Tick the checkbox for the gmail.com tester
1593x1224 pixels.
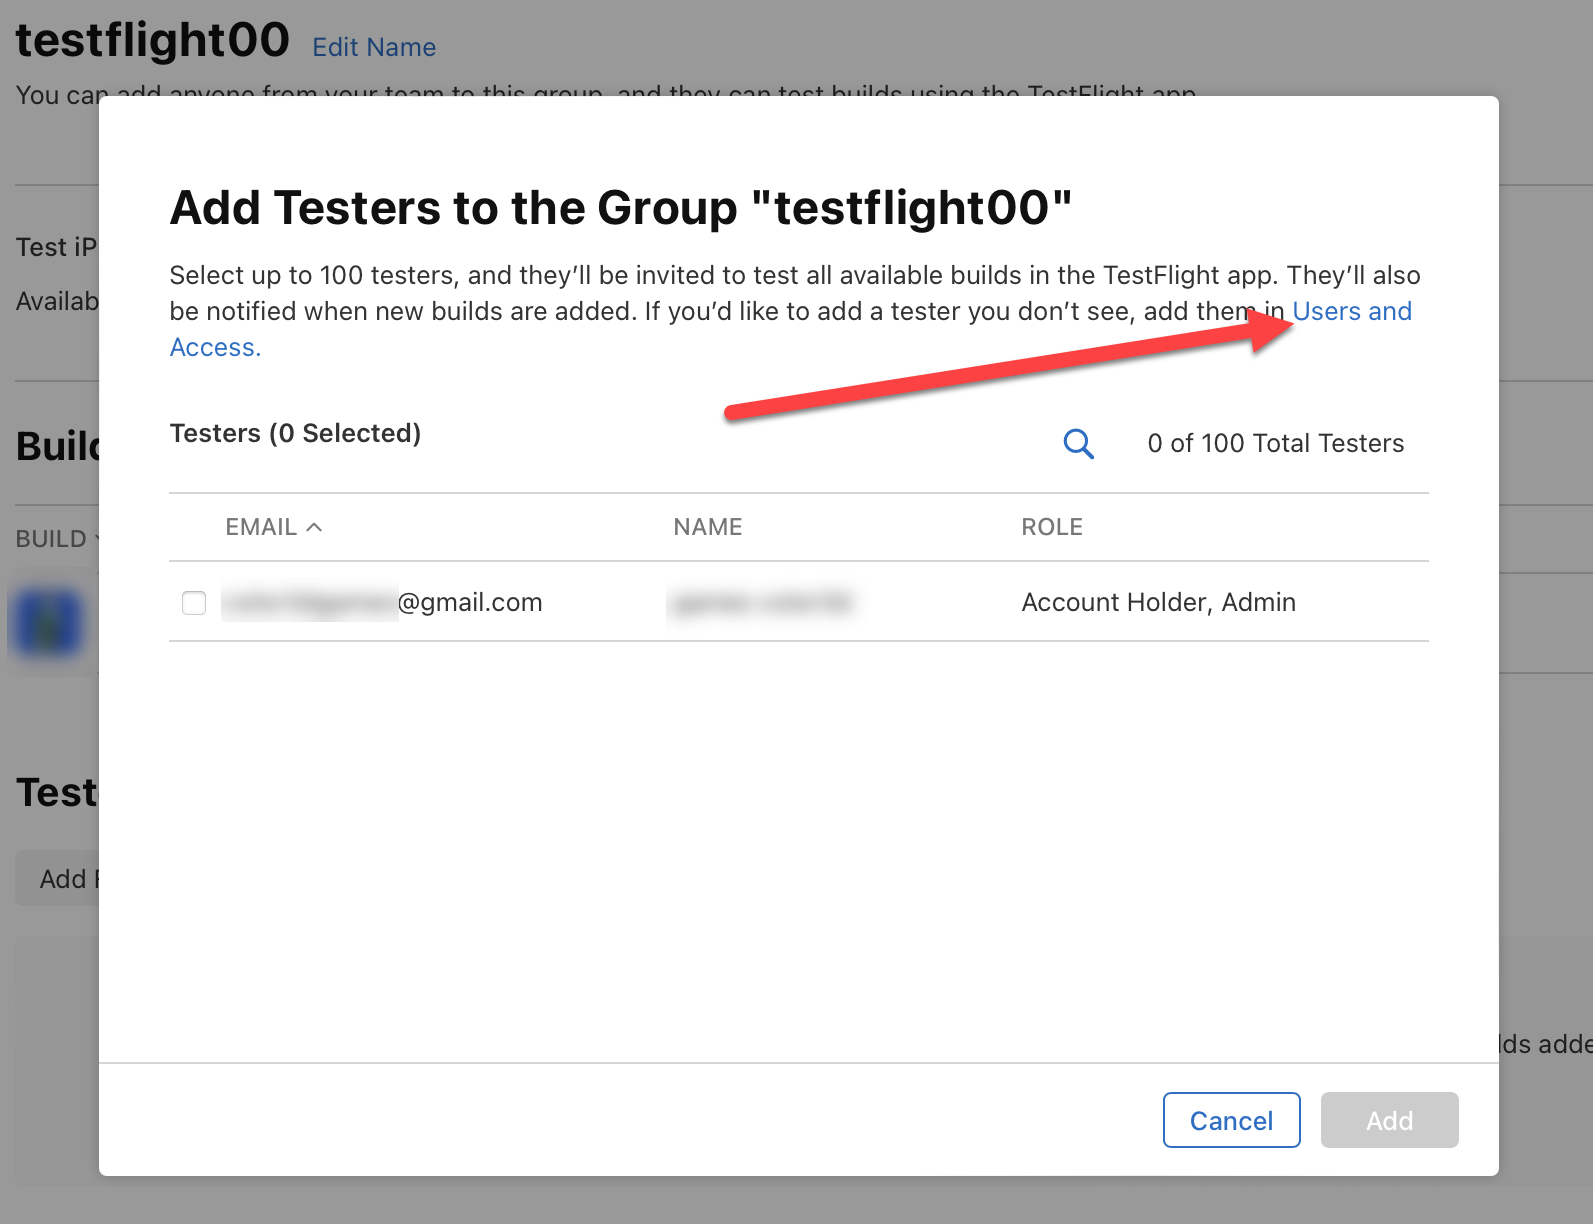194,602
